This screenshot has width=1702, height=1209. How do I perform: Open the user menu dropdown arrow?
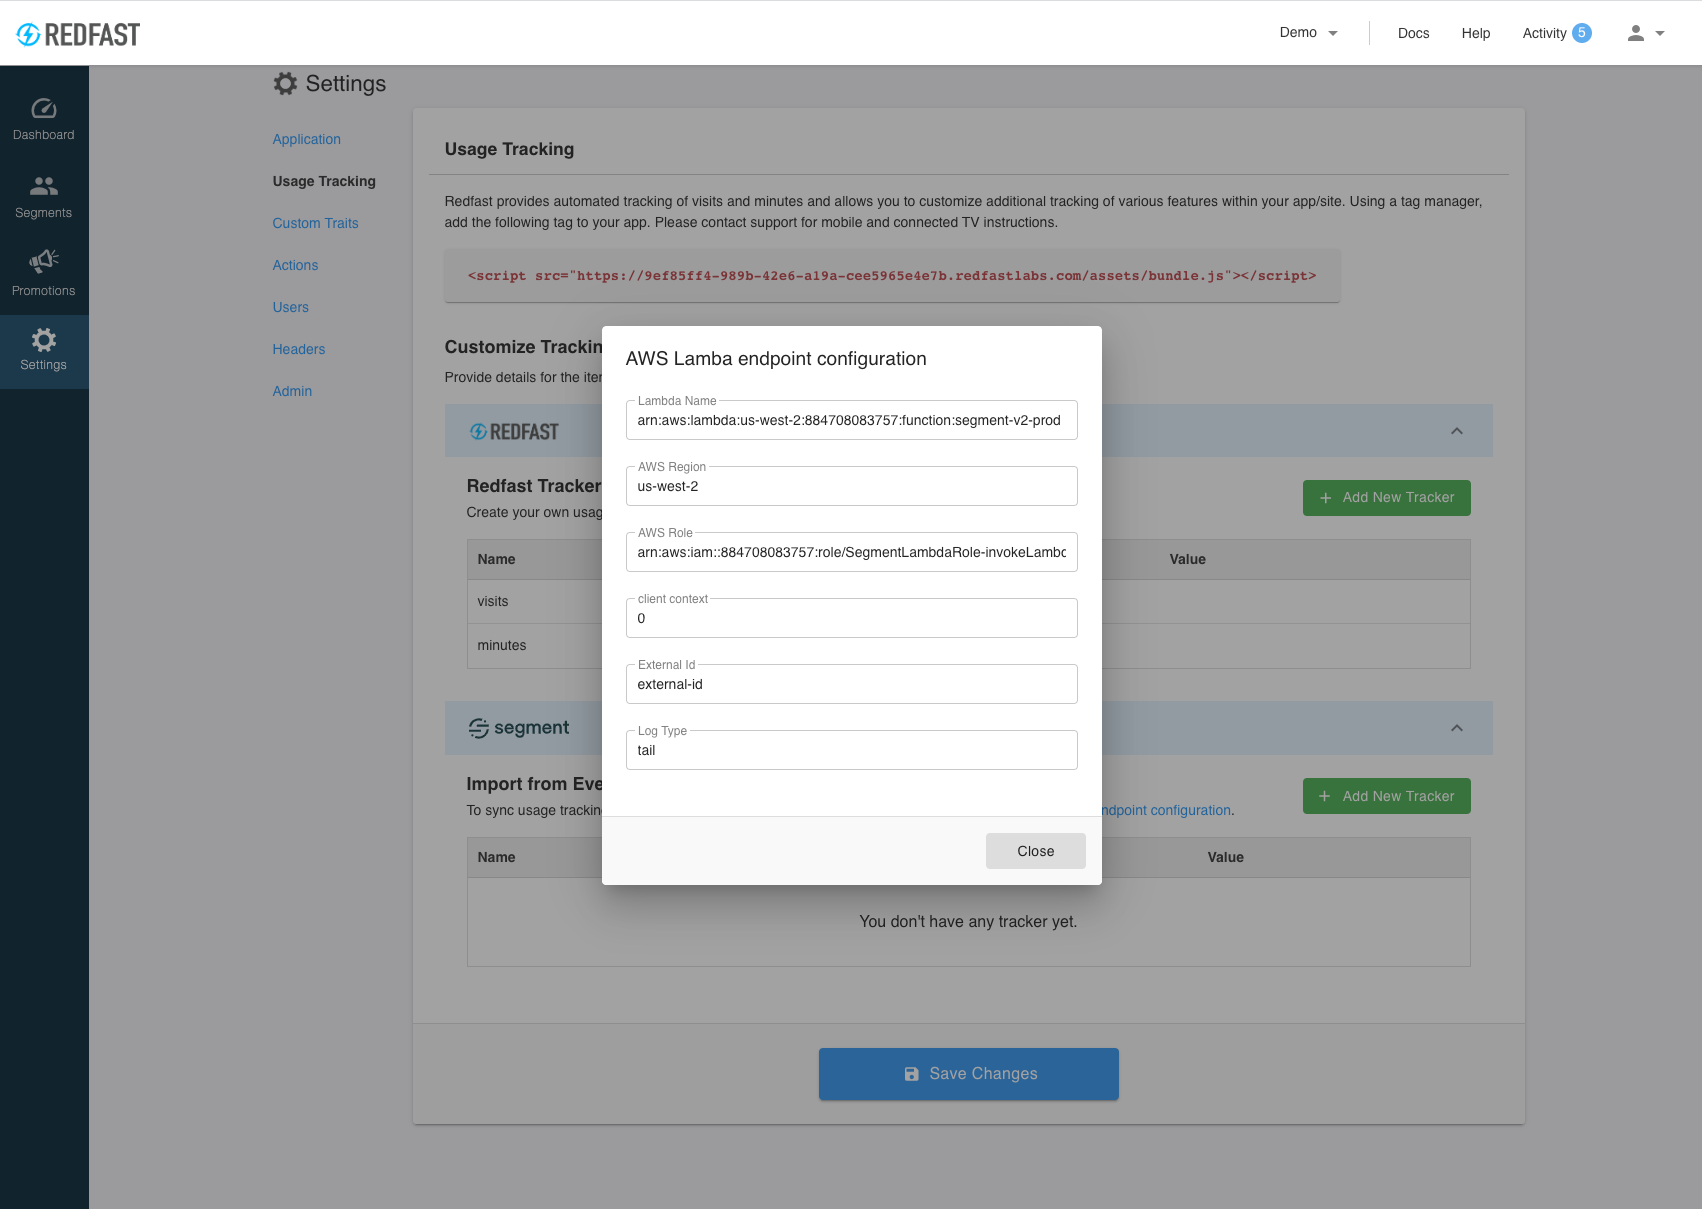1660,33
